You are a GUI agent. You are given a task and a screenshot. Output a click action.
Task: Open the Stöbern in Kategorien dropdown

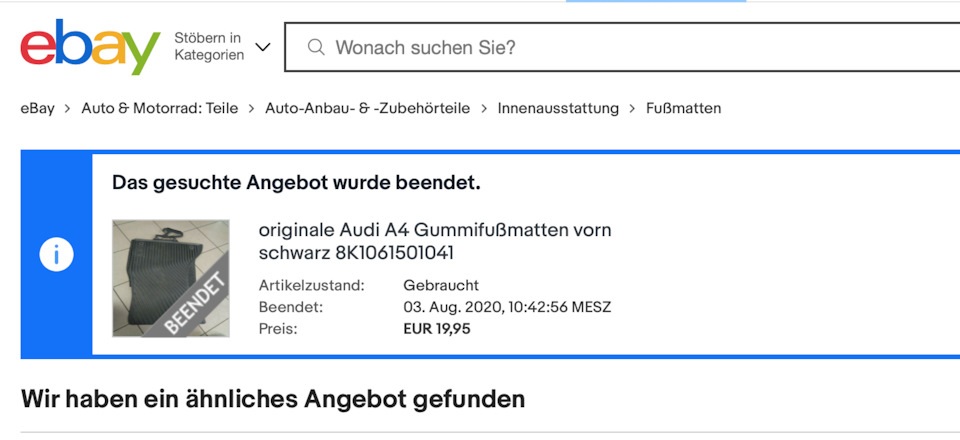click(222, 47)
